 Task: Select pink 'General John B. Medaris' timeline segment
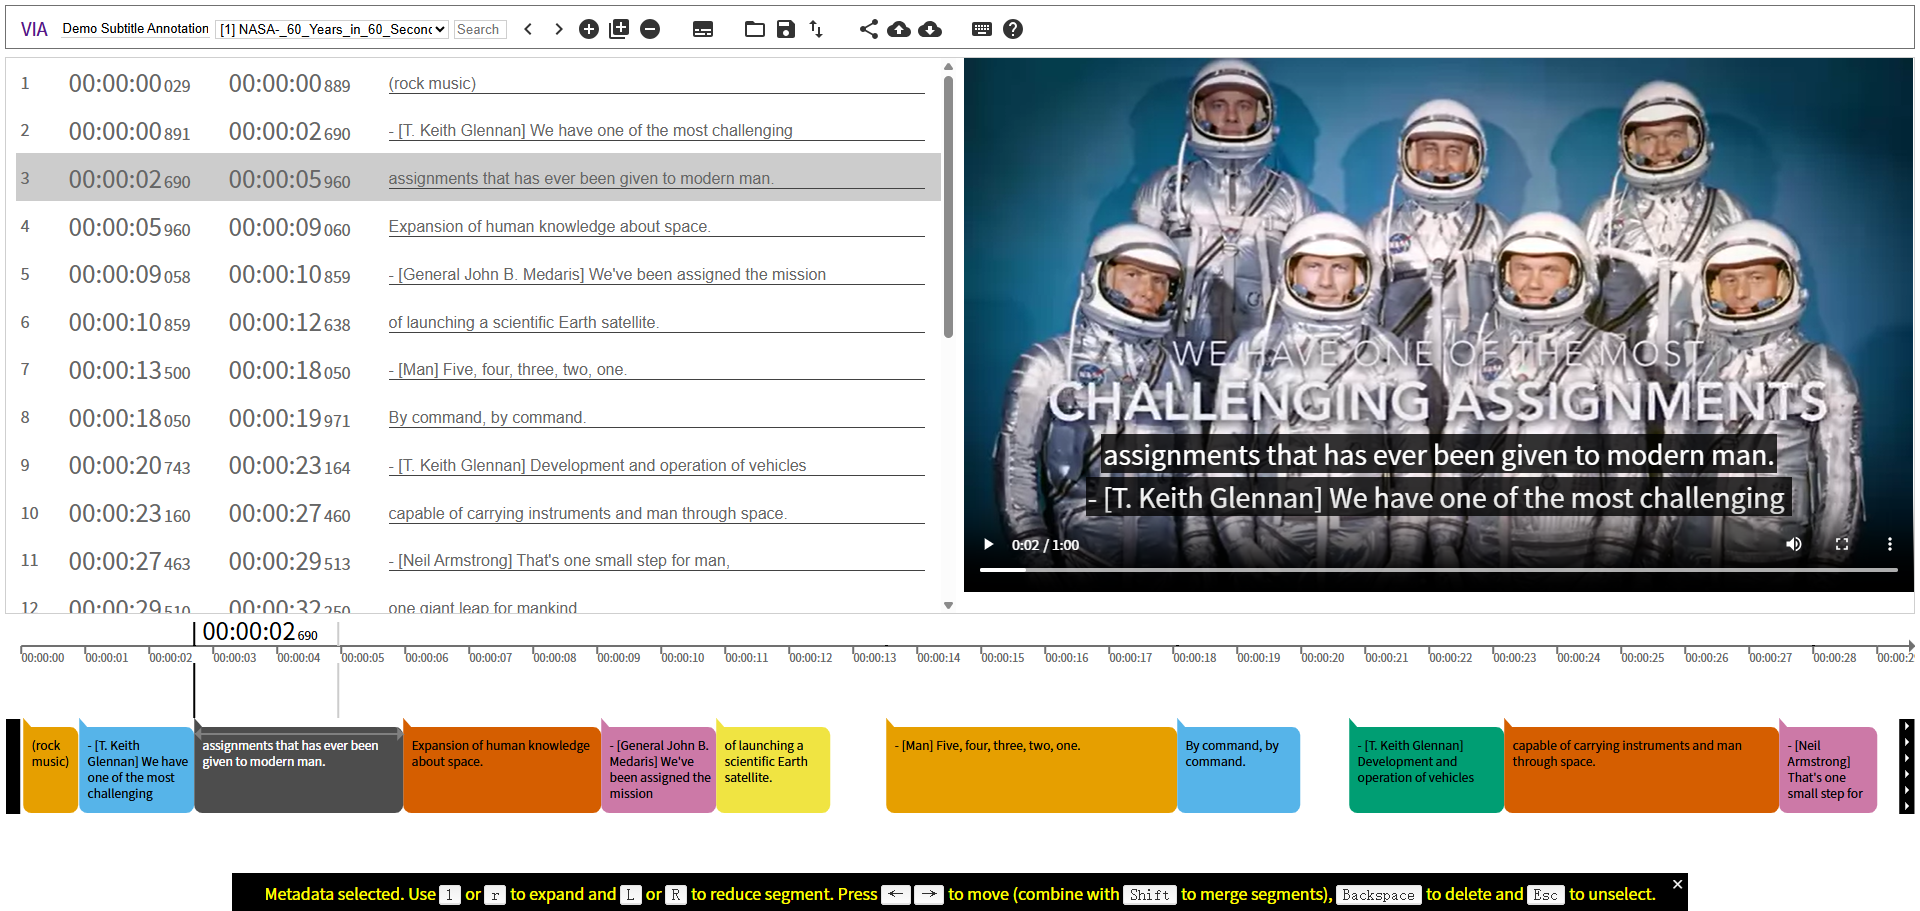point(659,768)
